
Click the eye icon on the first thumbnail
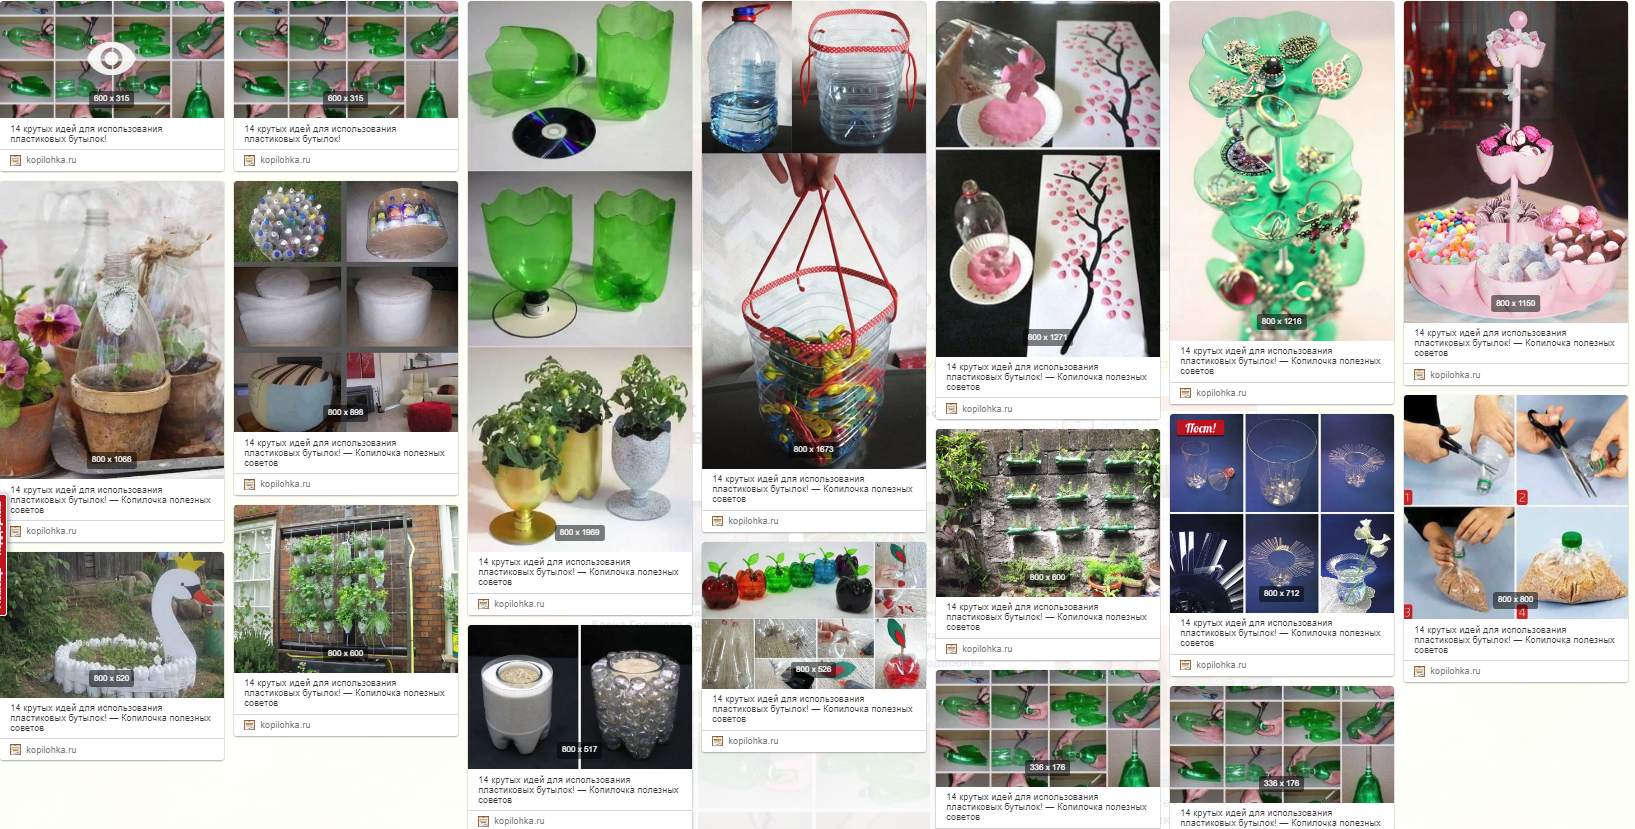point(111,60)
